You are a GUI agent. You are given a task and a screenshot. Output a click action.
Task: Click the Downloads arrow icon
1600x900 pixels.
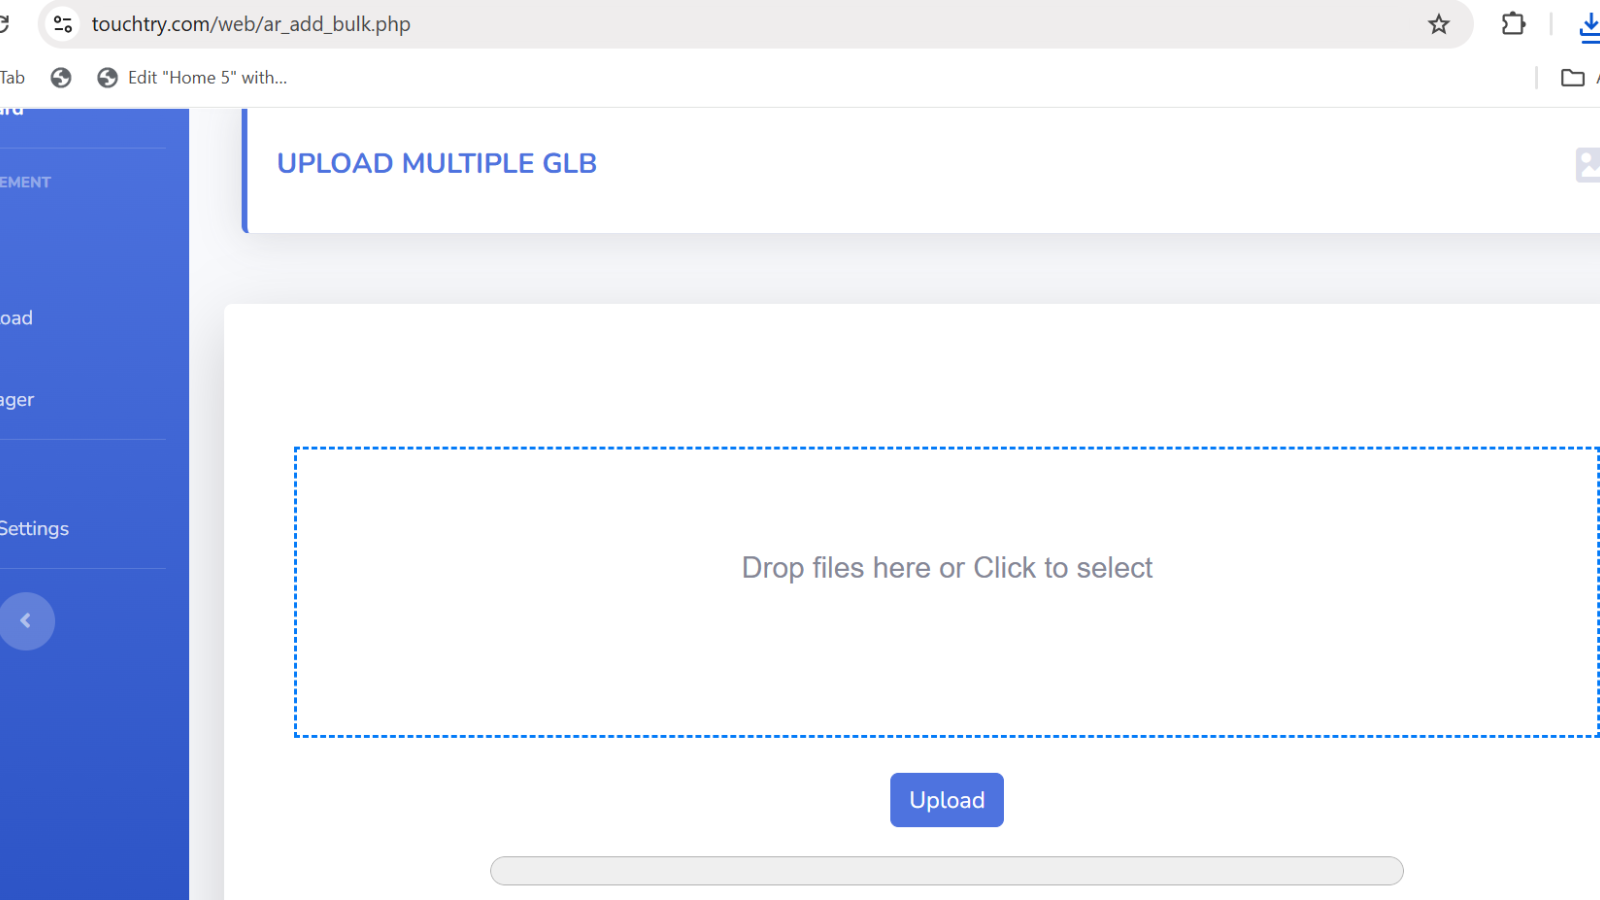click(x=1590, y=26)
